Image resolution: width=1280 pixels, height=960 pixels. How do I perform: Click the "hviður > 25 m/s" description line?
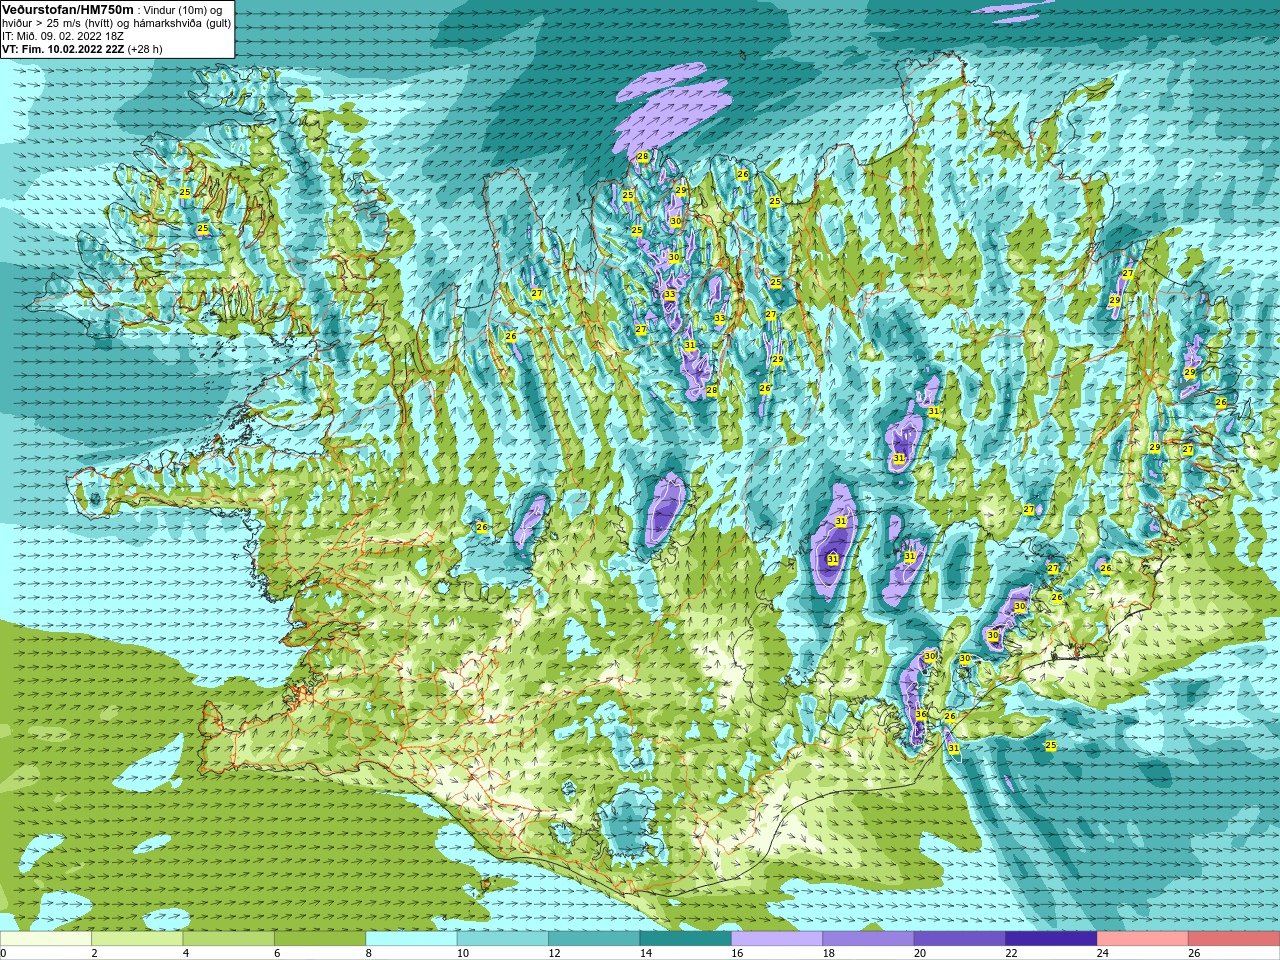116,23
